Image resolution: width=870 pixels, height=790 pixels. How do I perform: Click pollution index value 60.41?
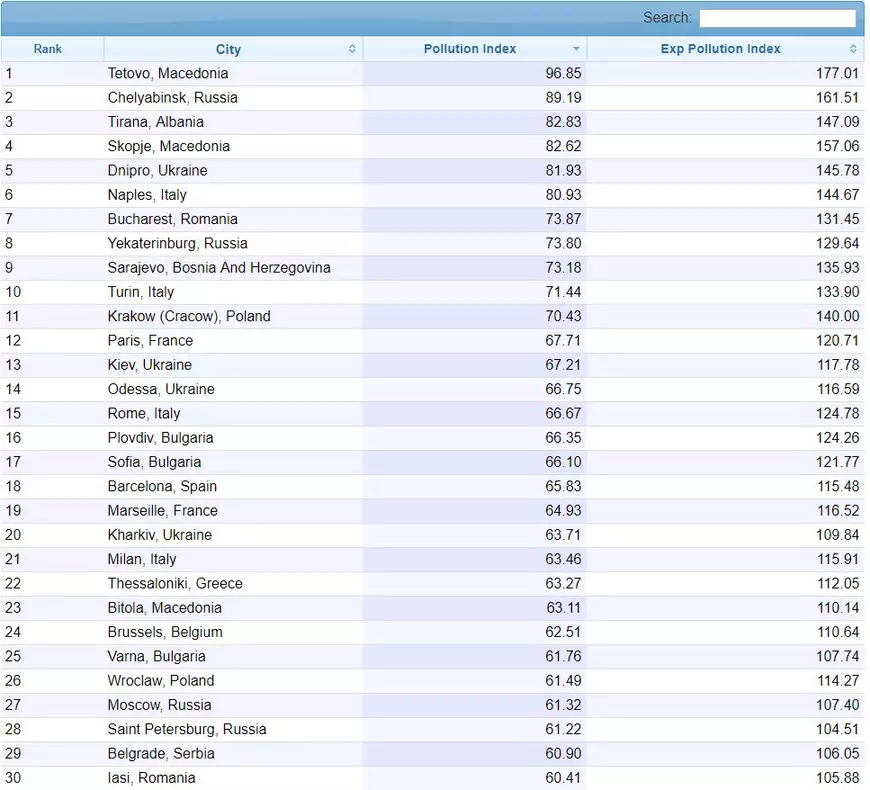[563, 778]
